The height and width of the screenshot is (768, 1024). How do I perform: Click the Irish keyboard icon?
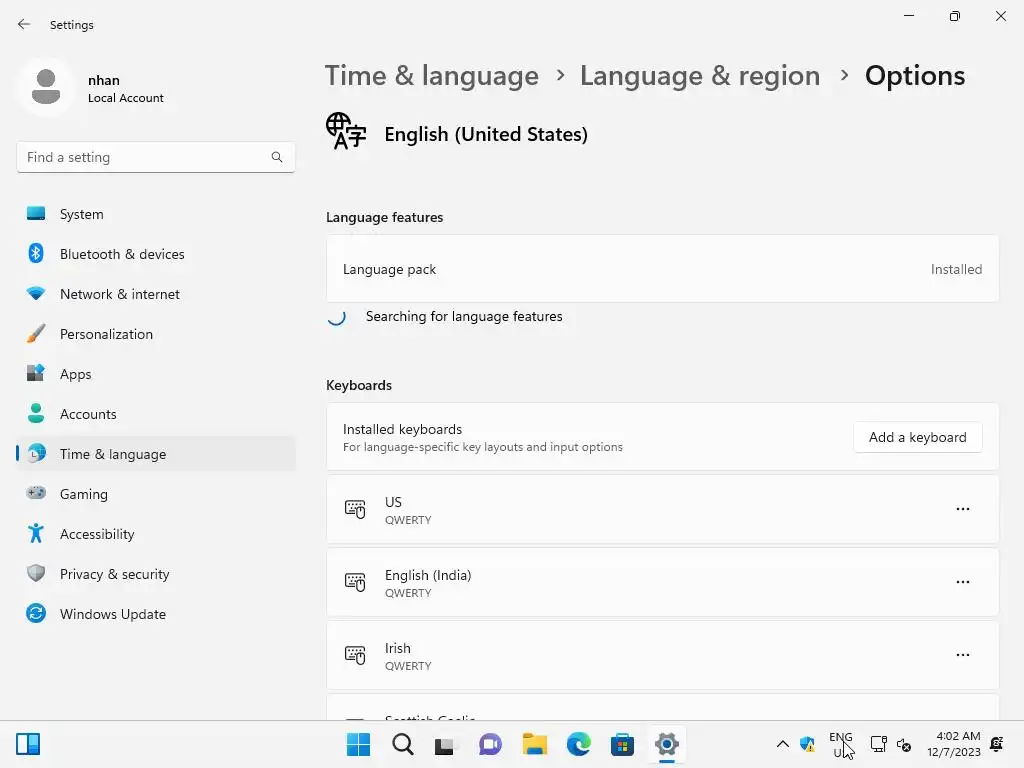355,655
